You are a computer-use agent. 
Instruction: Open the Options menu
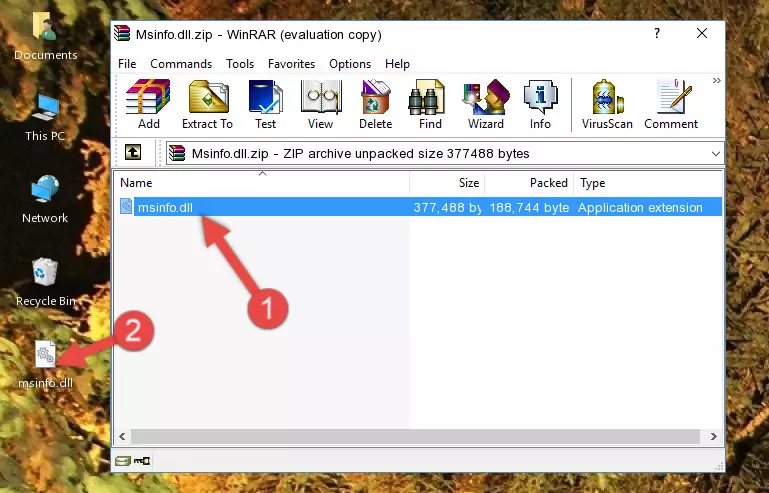pyautogui.click(x=350, y=64)
